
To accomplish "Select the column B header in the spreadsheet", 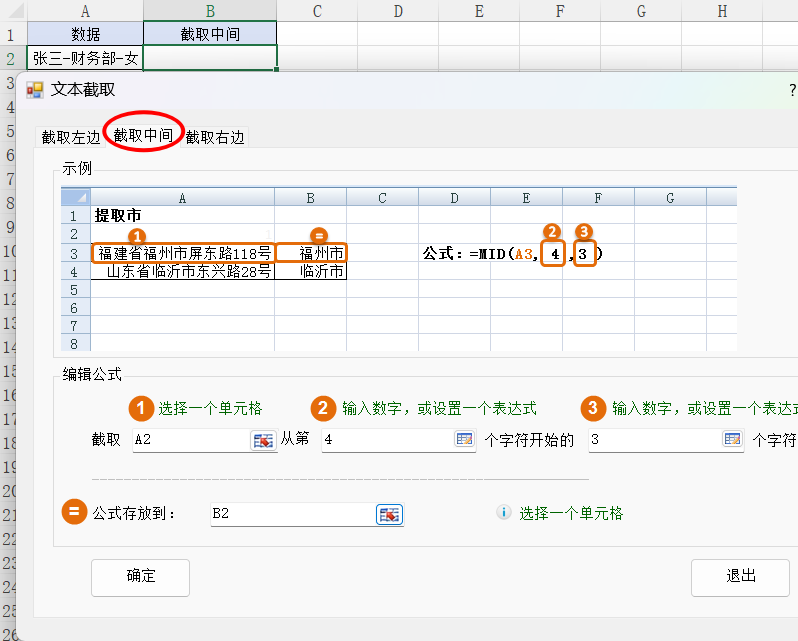I will (210, 10).
